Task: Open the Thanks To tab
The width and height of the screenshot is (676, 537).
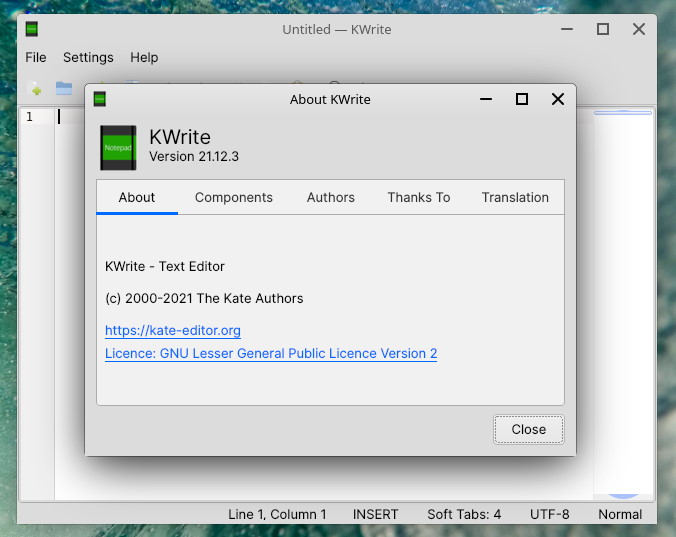Action: 419,197
